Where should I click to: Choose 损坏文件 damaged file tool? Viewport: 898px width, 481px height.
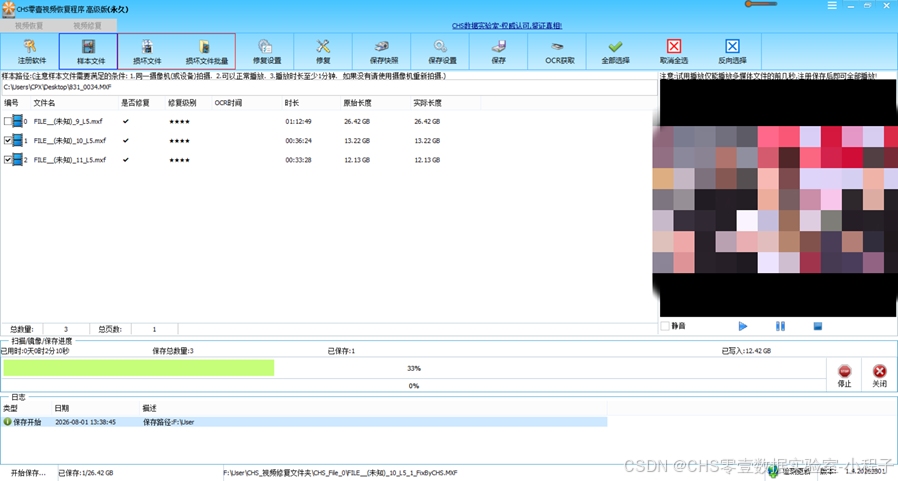[147, 52]
